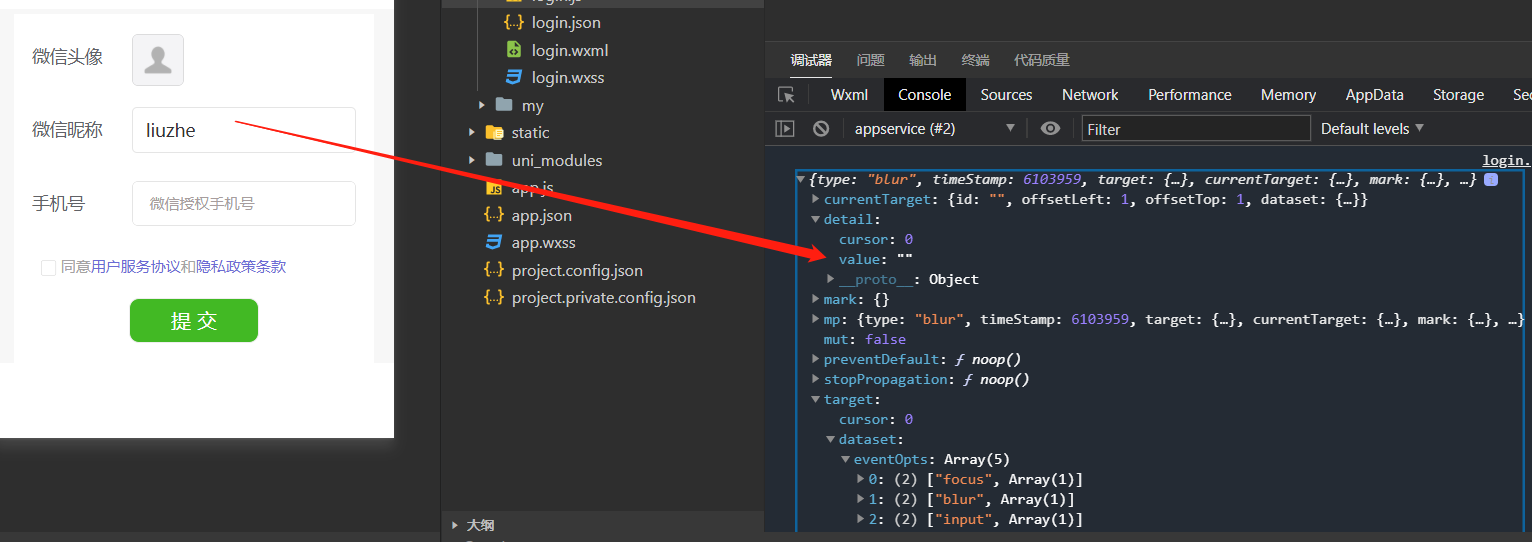Image resolution: width=1532 pixels, height=542 pixels.
Task: Open app.json in the file tree
Action: [x=542, y=215]
